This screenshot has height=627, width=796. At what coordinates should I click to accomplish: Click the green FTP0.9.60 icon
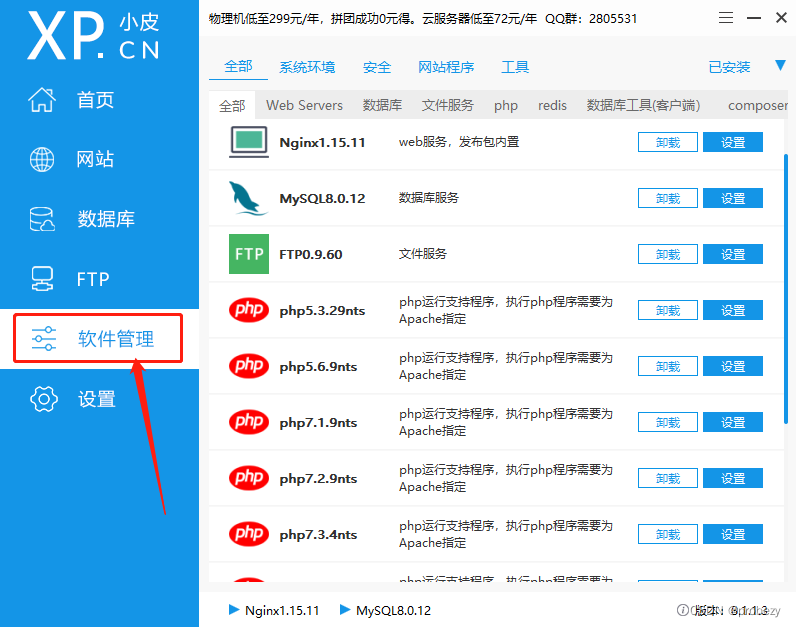point(249,254)
